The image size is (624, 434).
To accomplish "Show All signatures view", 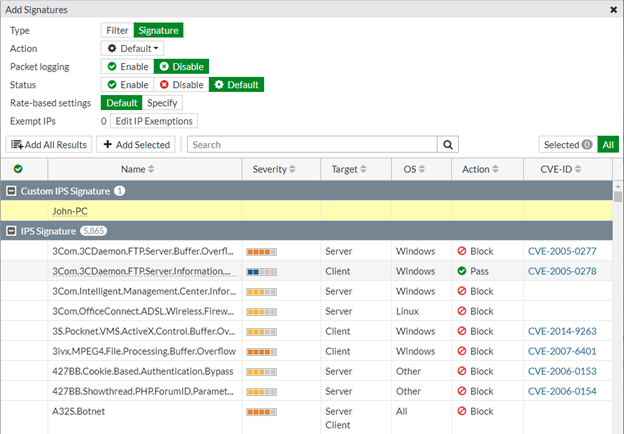I will click(x=608, y=145).
